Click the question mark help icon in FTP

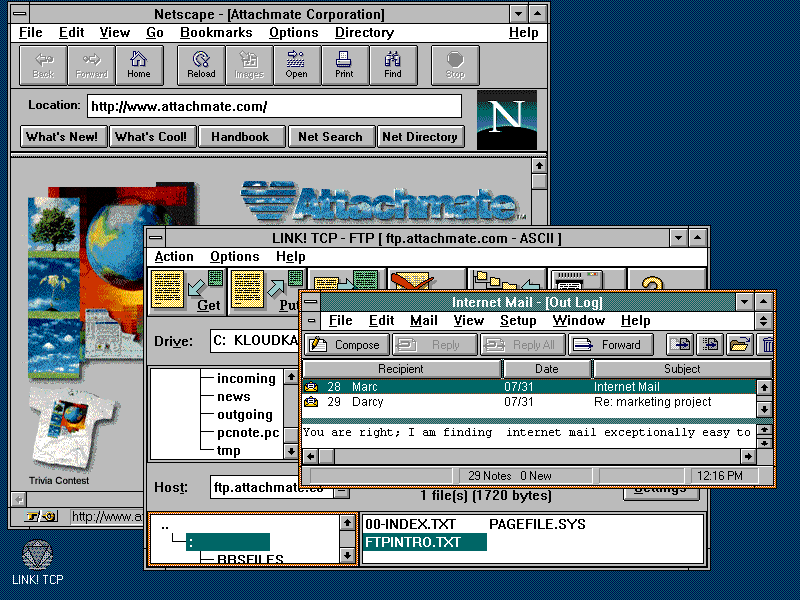click(667, 280)
